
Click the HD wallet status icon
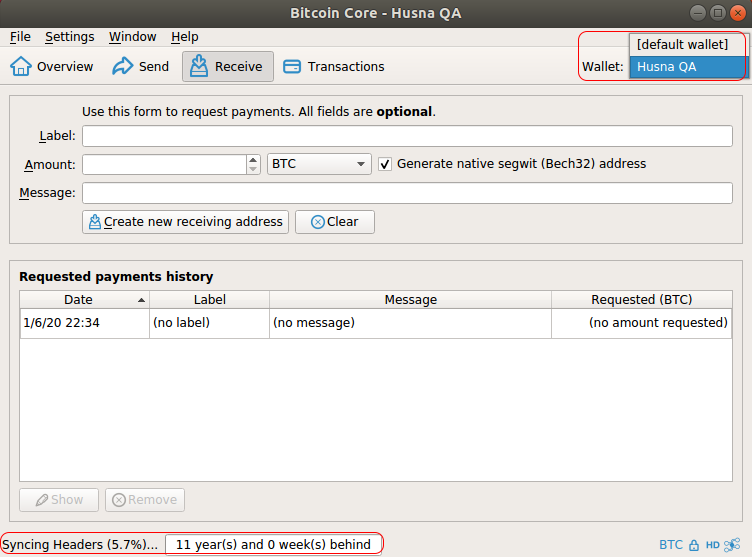[x=713, y=545]
